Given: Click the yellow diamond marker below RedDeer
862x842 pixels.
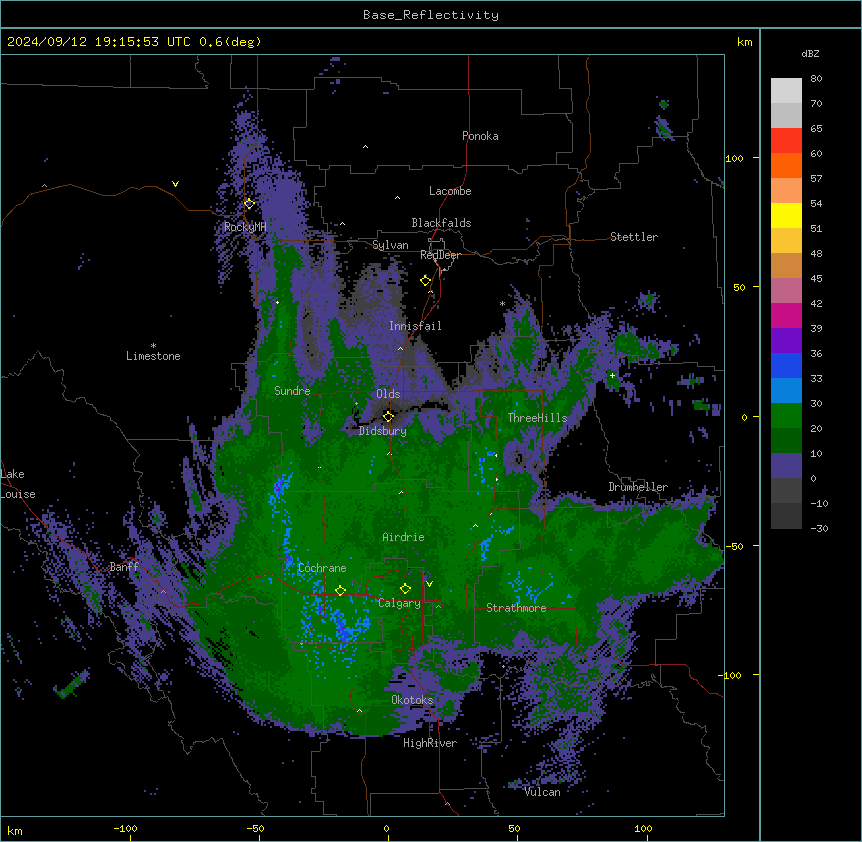Looking at the screenshot, I should pyautogui.click(x=425, y=281).
